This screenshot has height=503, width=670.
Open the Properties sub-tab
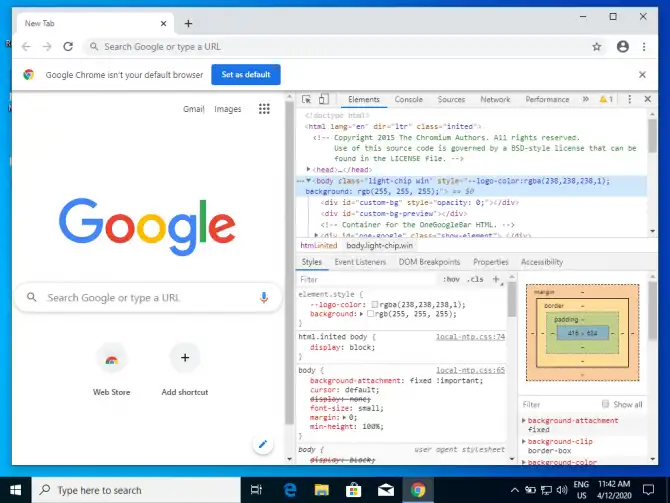tap(491, 262)
